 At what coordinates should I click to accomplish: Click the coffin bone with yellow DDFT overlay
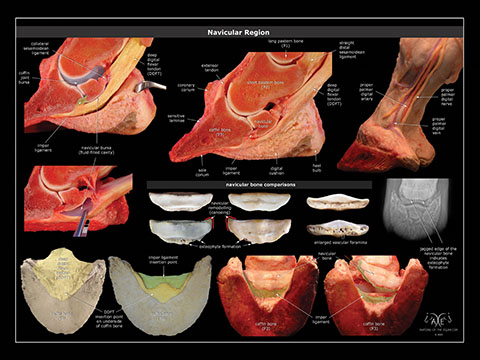coord(63,291)
